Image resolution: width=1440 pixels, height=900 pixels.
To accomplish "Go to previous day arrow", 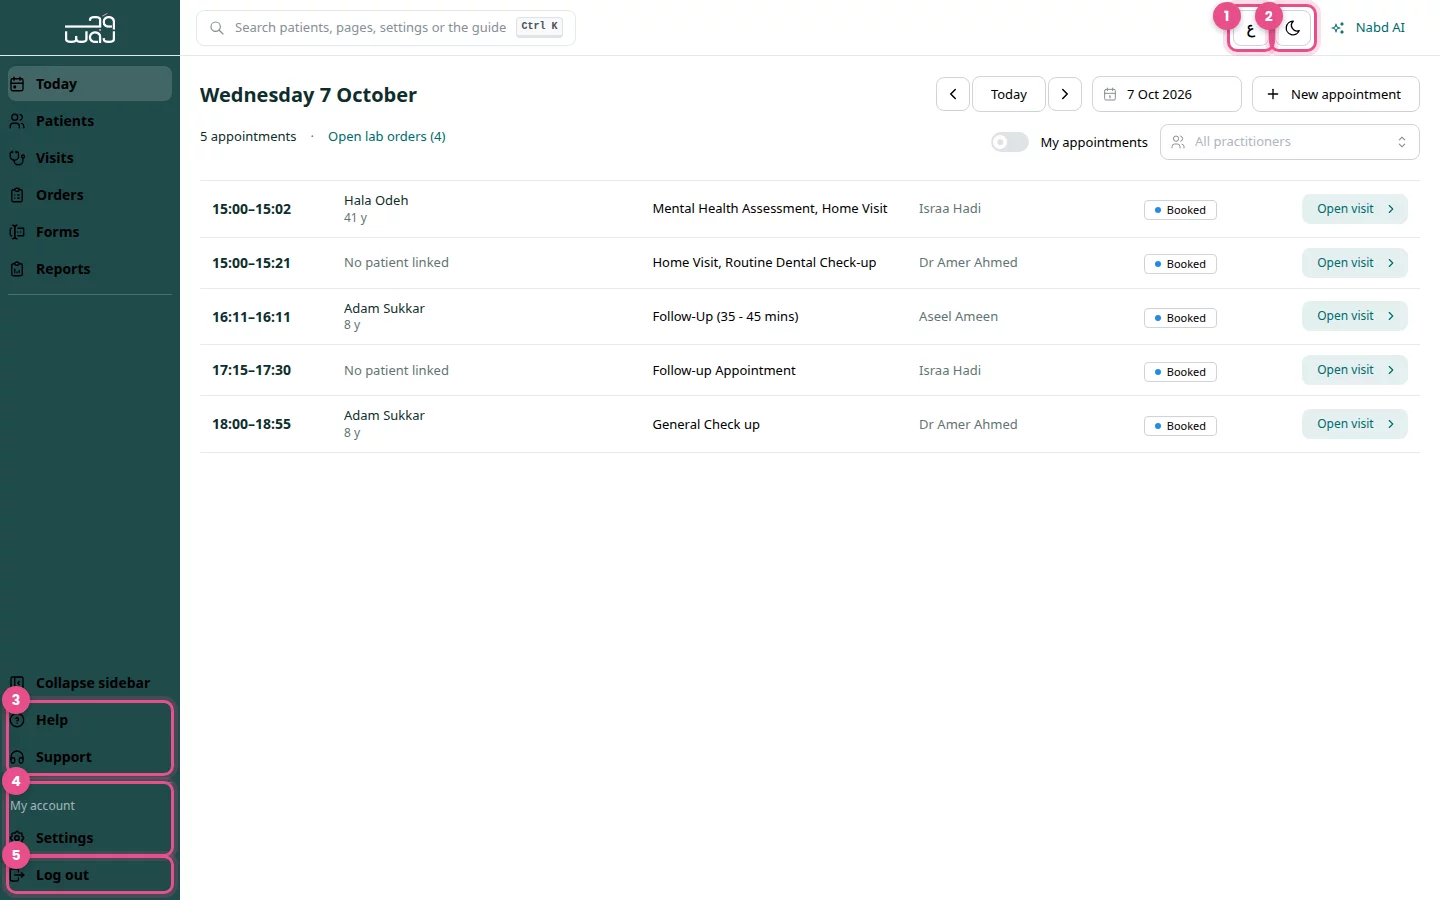I will click(x=953, y=94).
